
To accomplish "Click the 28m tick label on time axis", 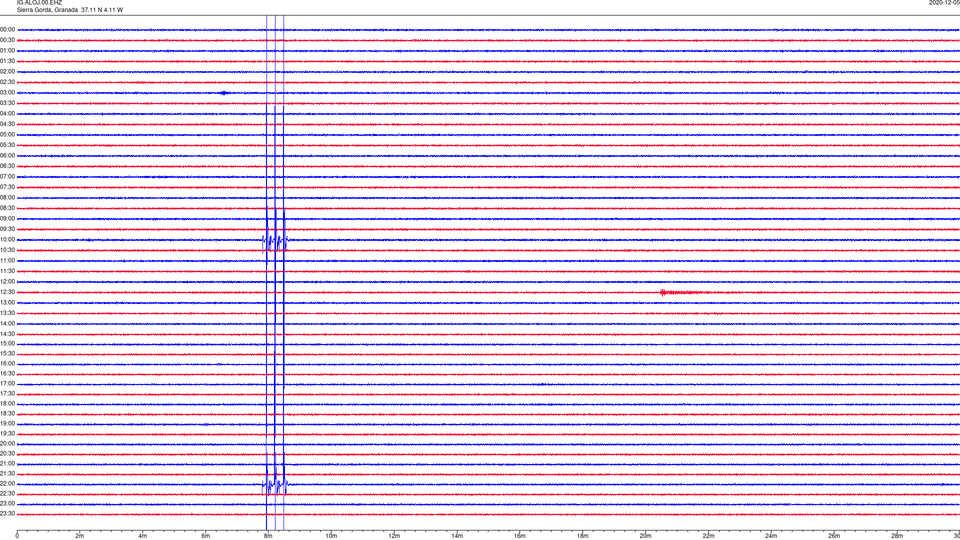I will [x=897, y=536].
